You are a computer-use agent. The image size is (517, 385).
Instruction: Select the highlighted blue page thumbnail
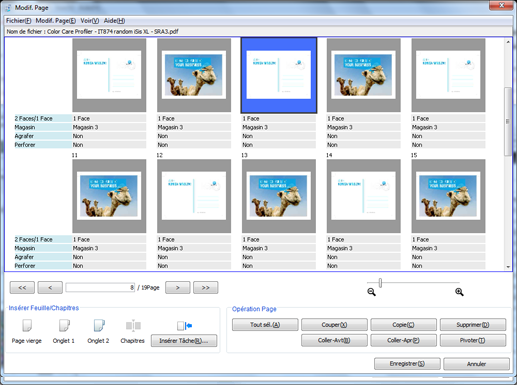click(279, 75)
